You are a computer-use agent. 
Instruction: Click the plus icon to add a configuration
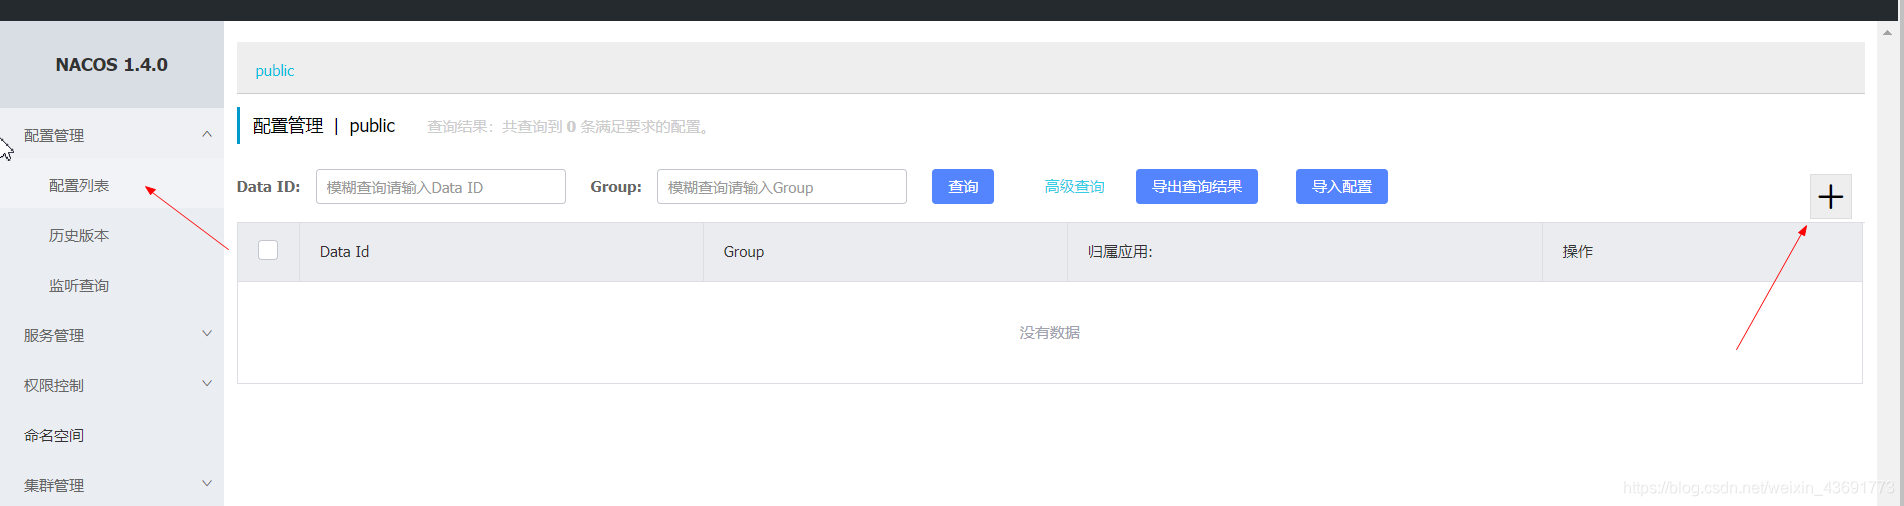(1830, 196)
